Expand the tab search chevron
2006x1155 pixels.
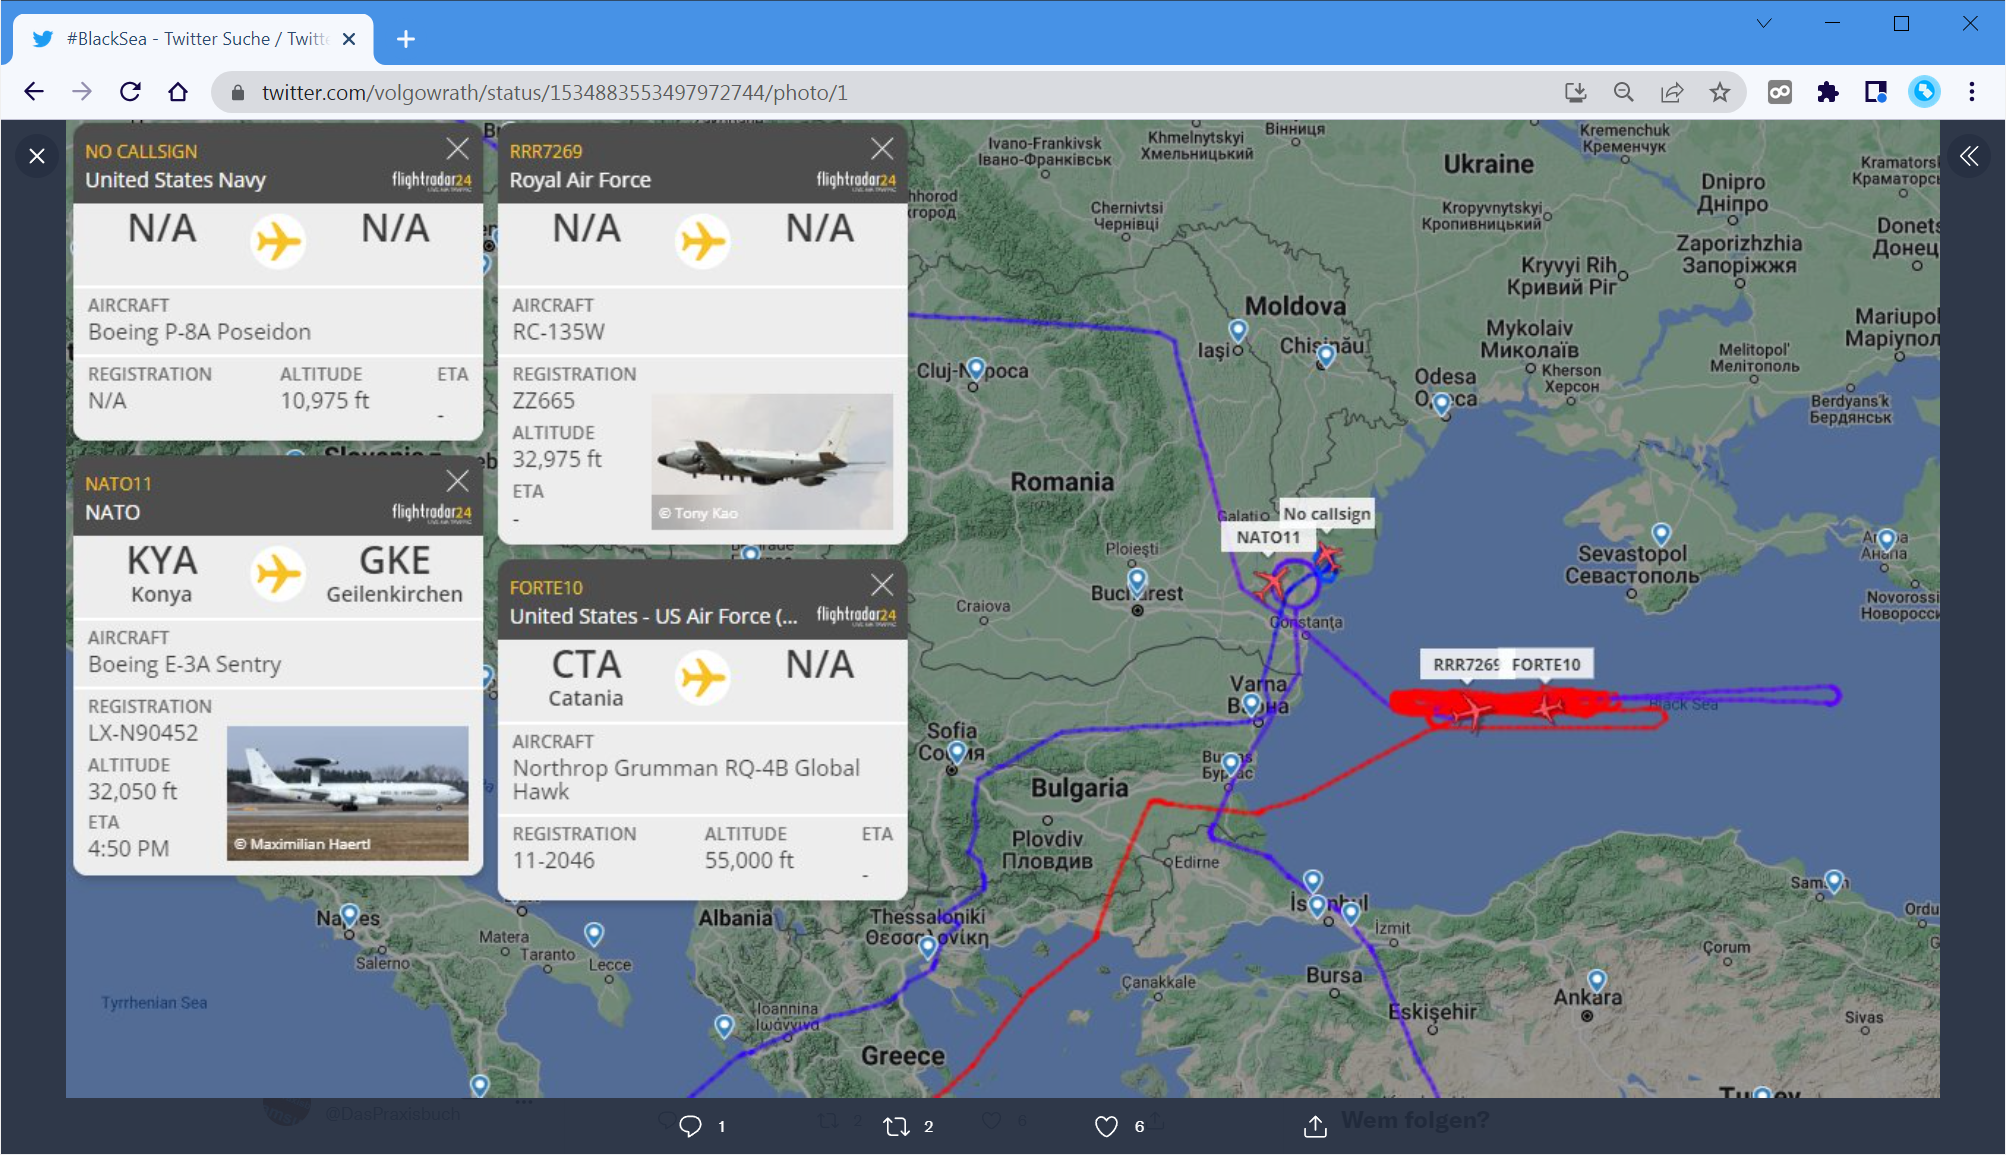coord(1764,23)
